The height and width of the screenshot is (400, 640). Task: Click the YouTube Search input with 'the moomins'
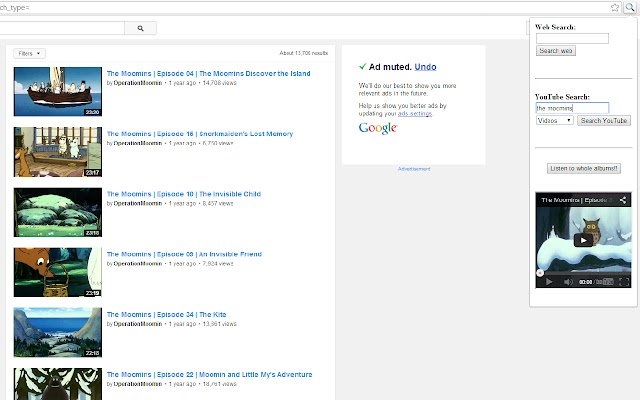click(572, 108)
